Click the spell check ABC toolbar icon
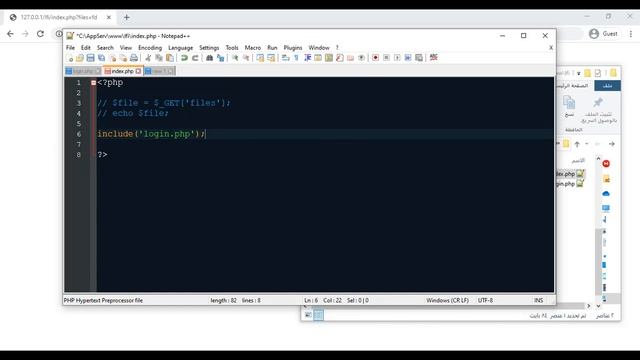This screenshot has height=360, width=640. tap(433, 58)
